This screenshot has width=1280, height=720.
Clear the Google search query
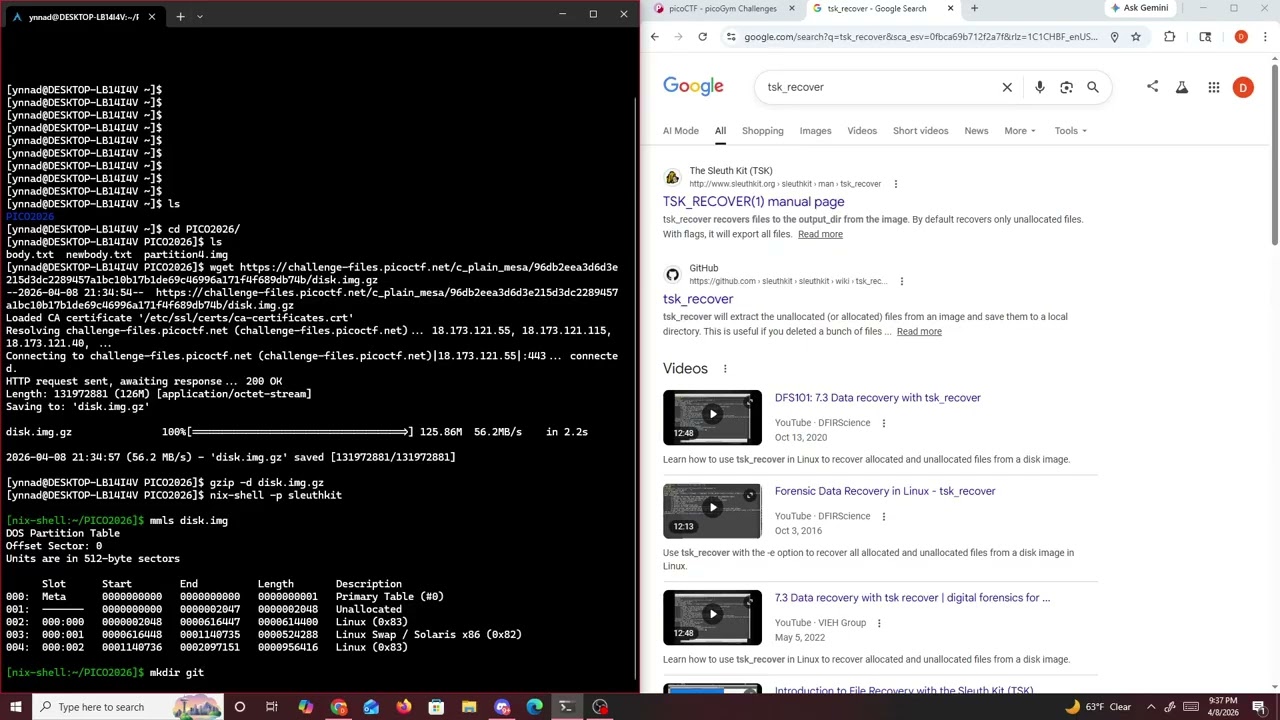point(1007,87)
